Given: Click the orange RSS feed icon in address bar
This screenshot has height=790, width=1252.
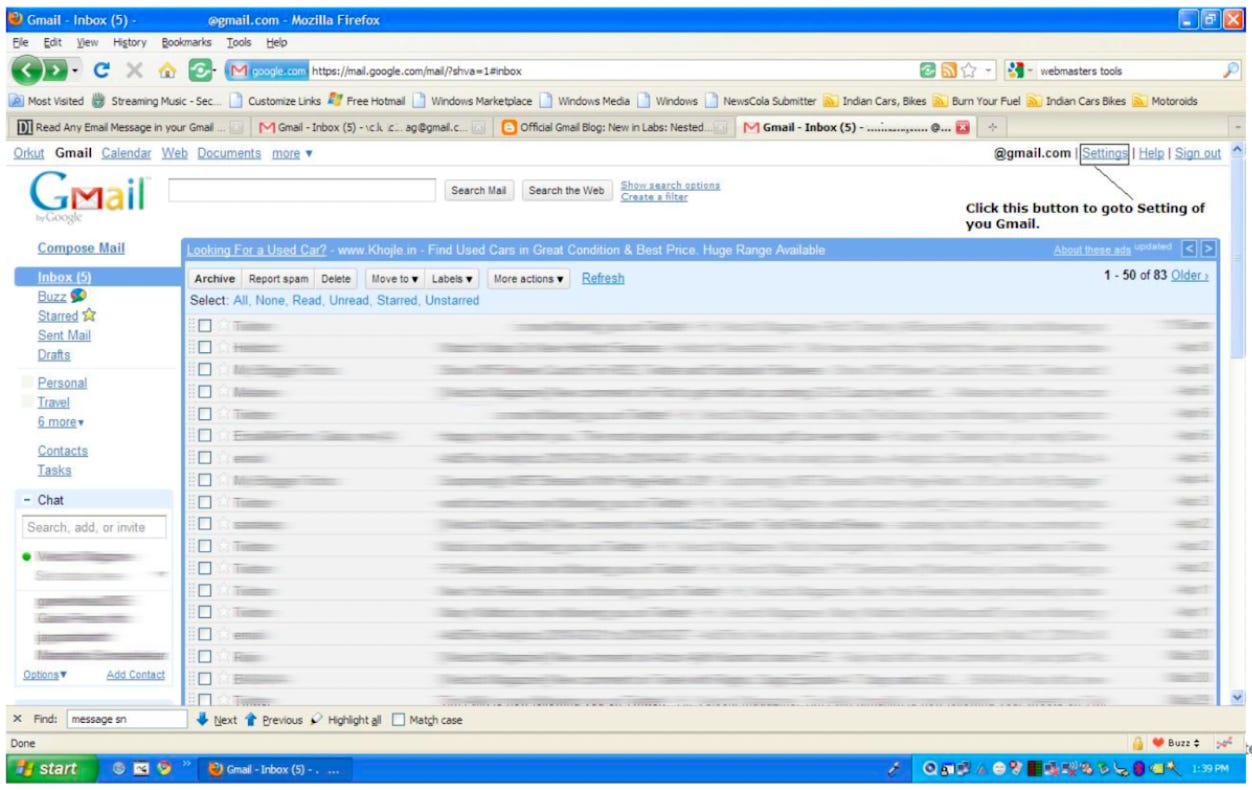Looking at the screenshot, I should (x=948, y=71).
